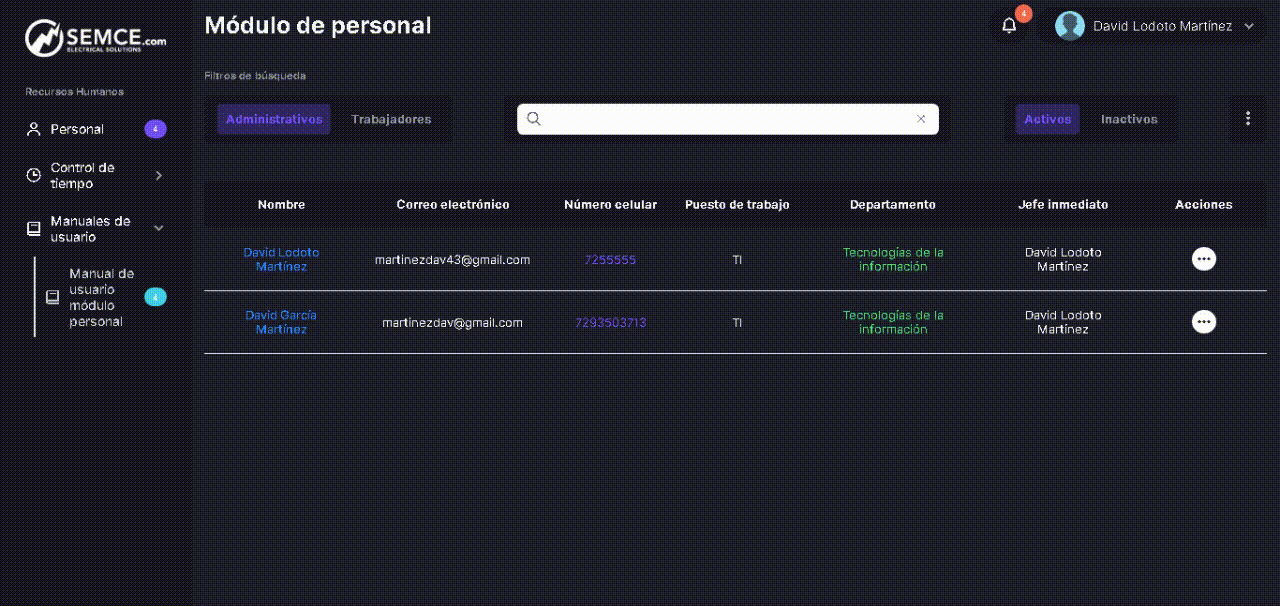Click the magnifying glass search icon

534,119
